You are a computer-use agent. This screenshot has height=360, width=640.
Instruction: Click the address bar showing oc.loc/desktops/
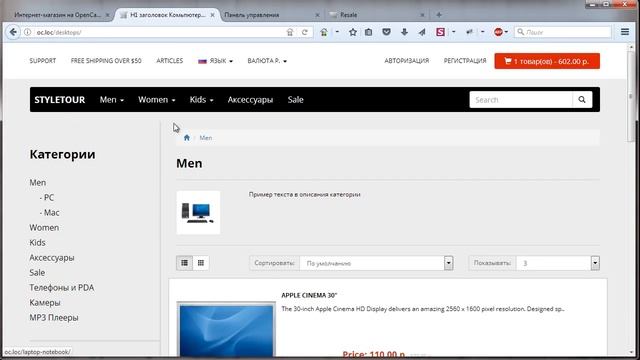(x=159, y=32)
